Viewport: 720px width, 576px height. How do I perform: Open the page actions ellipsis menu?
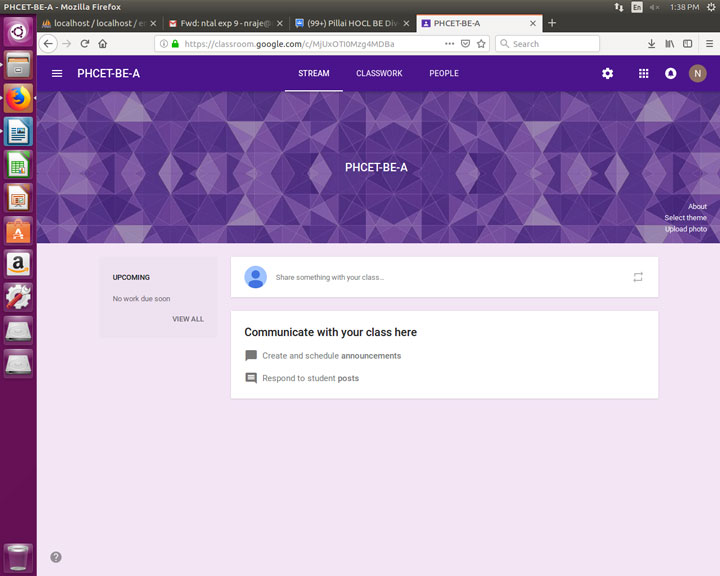(449, 44)
